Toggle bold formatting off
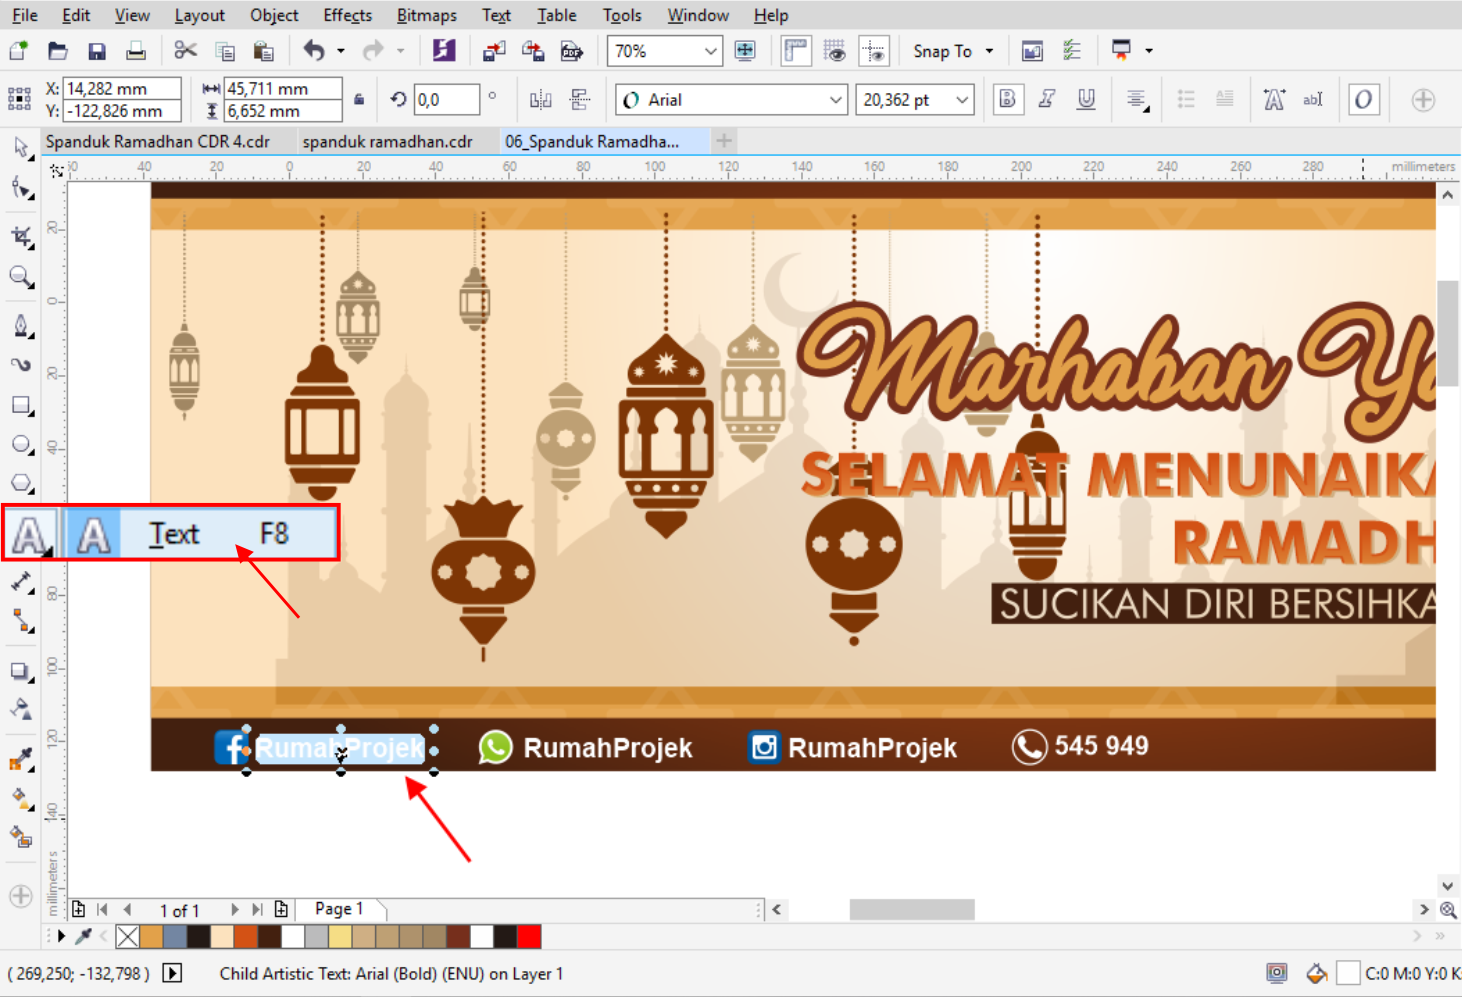Viewport: 1462px width, 997px height. (x=1007, y=99)
